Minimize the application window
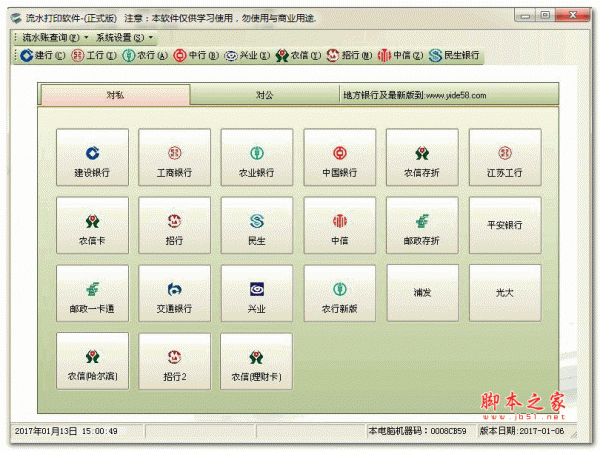The image size is (600, 451). coord(525,15)
